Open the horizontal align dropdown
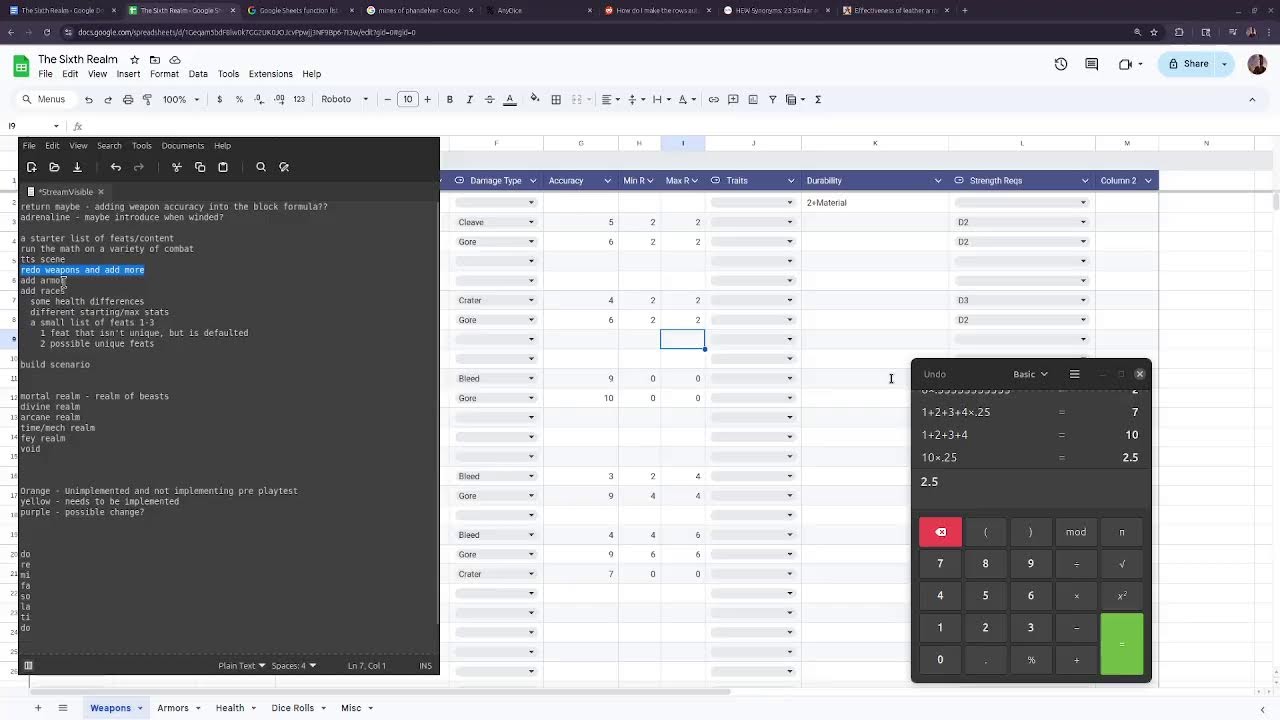 pos(610,99)
